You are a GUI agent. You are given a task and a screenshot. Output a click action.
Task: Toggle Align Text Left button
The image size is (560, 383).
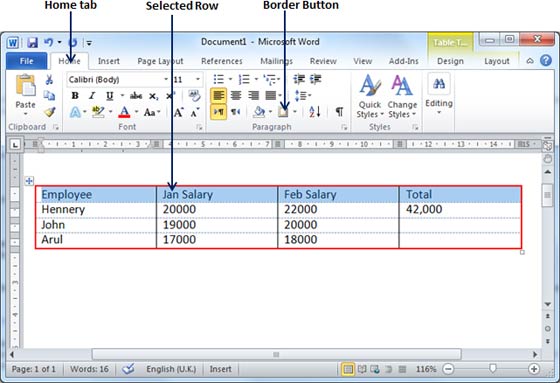click(x=218, y=96)
